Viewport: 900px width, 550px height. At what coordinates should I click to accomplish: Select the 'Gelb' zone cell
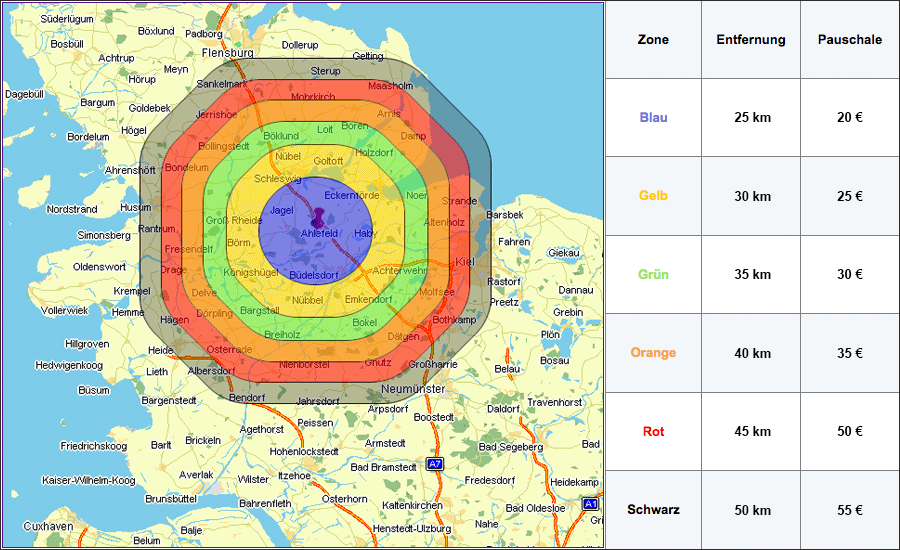point(653,196)
